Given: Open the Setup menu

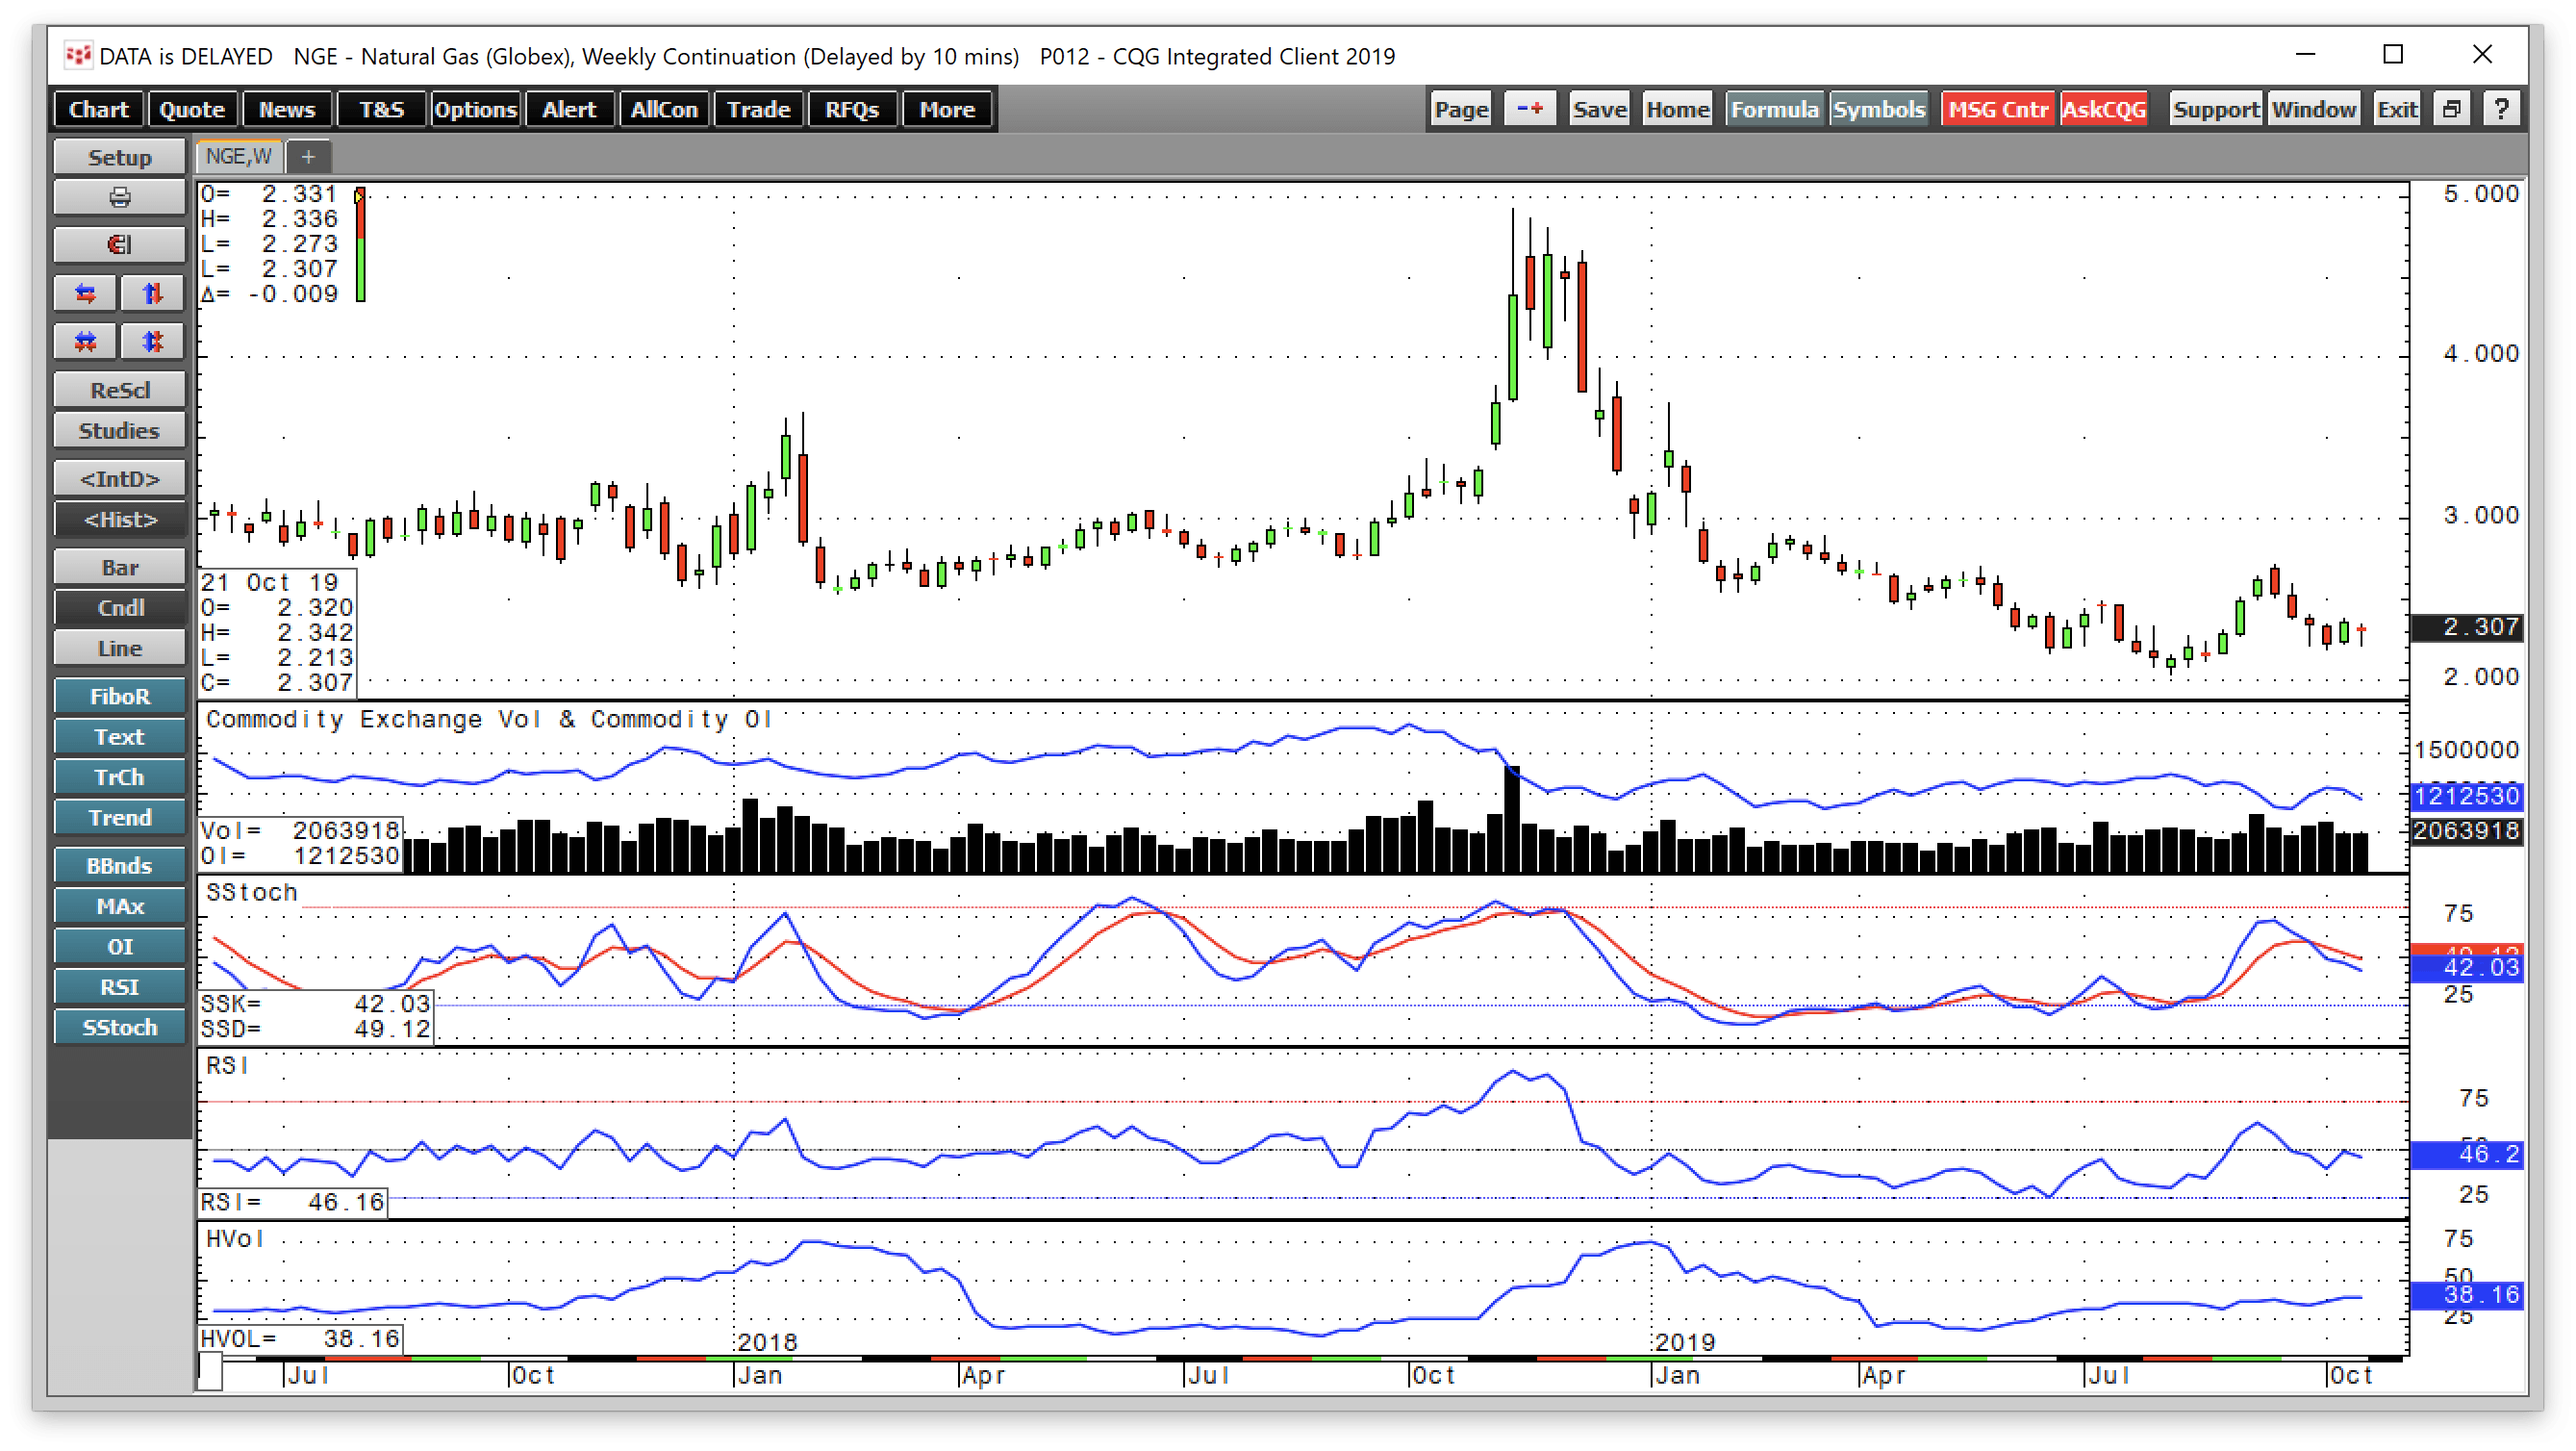Looking at the screenshot, I should pyautogui.click(x=119, y=157).
